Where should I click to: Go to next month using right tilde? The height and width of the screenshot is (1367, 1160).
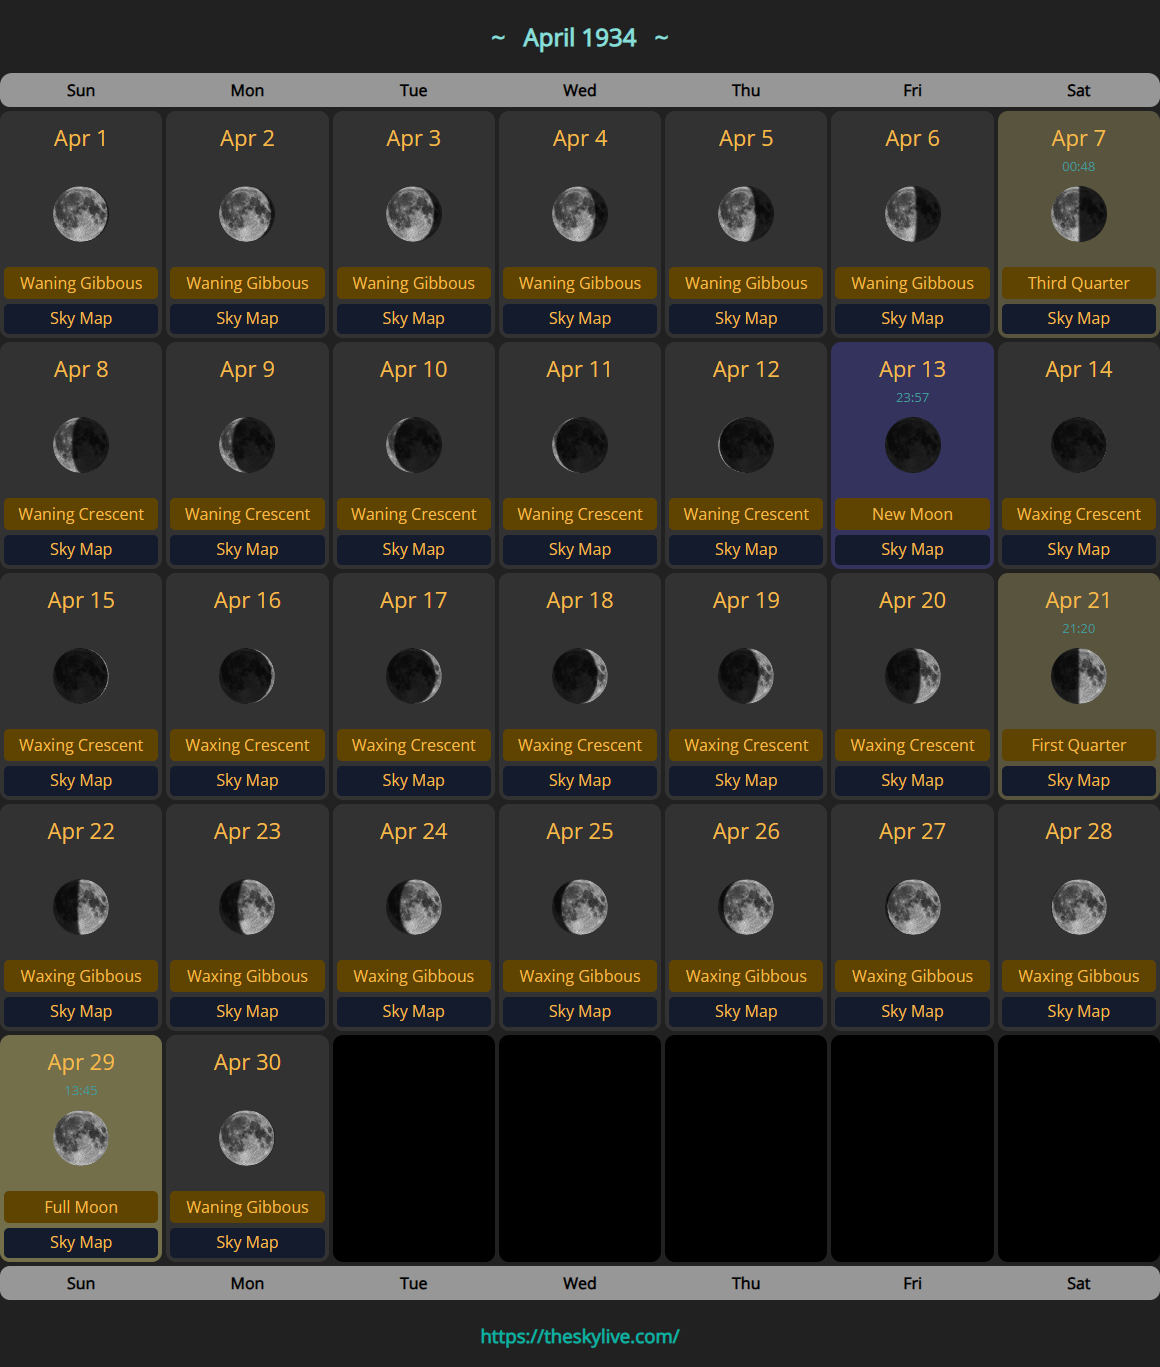tap(661, 38)
